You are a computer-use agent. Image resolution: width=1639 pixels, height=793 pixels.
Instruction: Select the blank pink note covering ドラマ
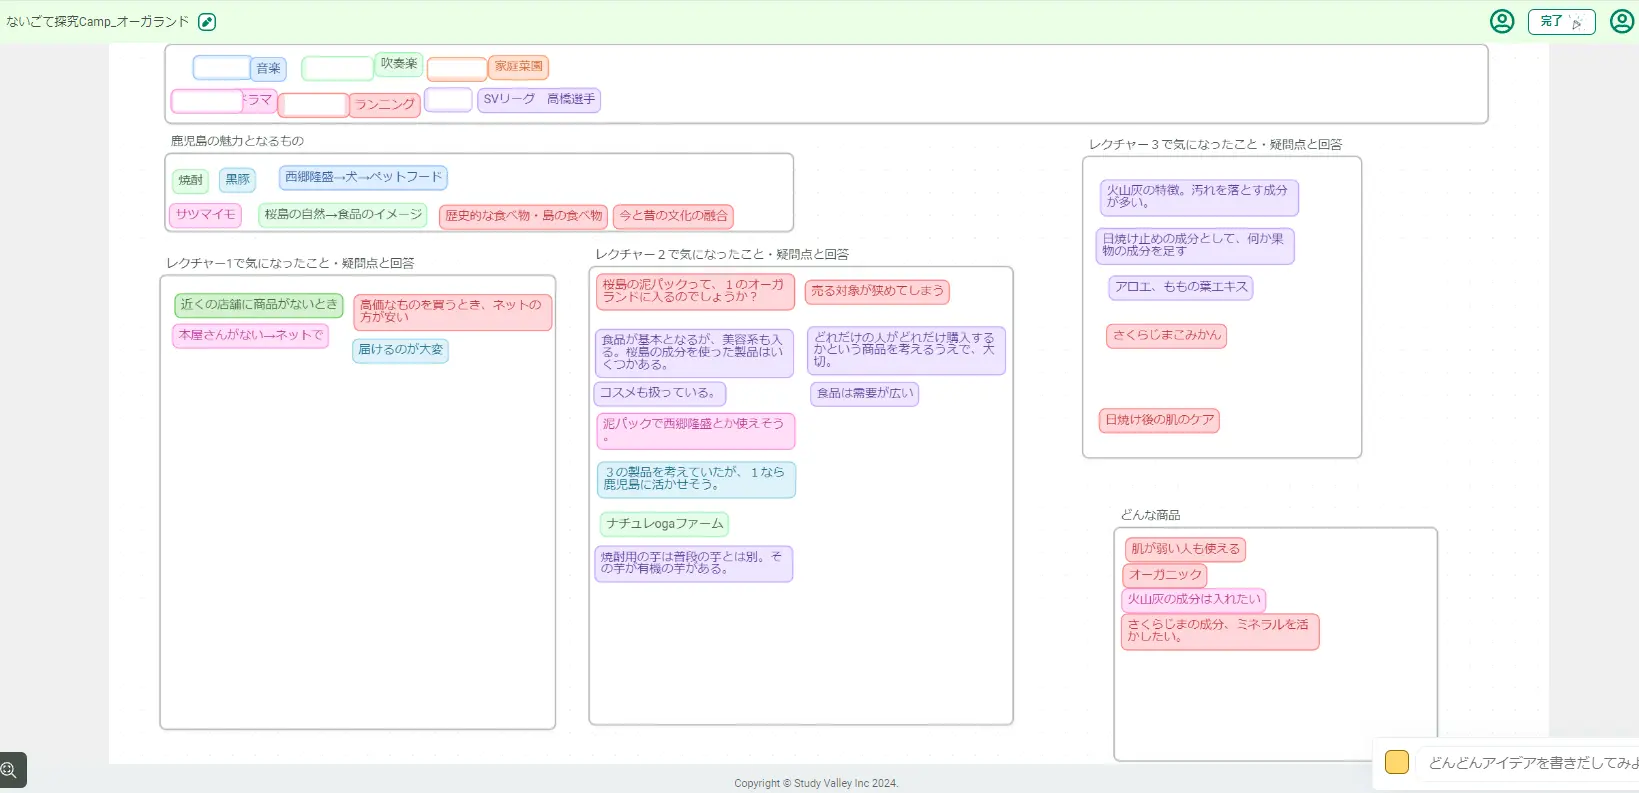pyautogui.click(x=207, y=101)
